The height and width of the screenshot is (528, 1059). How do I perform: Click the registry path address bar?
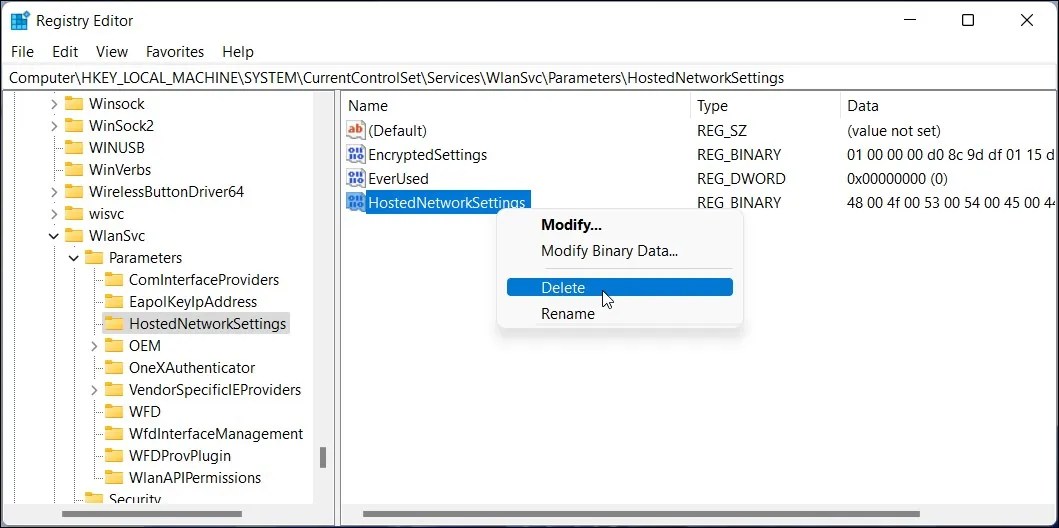tap(530, 78)
